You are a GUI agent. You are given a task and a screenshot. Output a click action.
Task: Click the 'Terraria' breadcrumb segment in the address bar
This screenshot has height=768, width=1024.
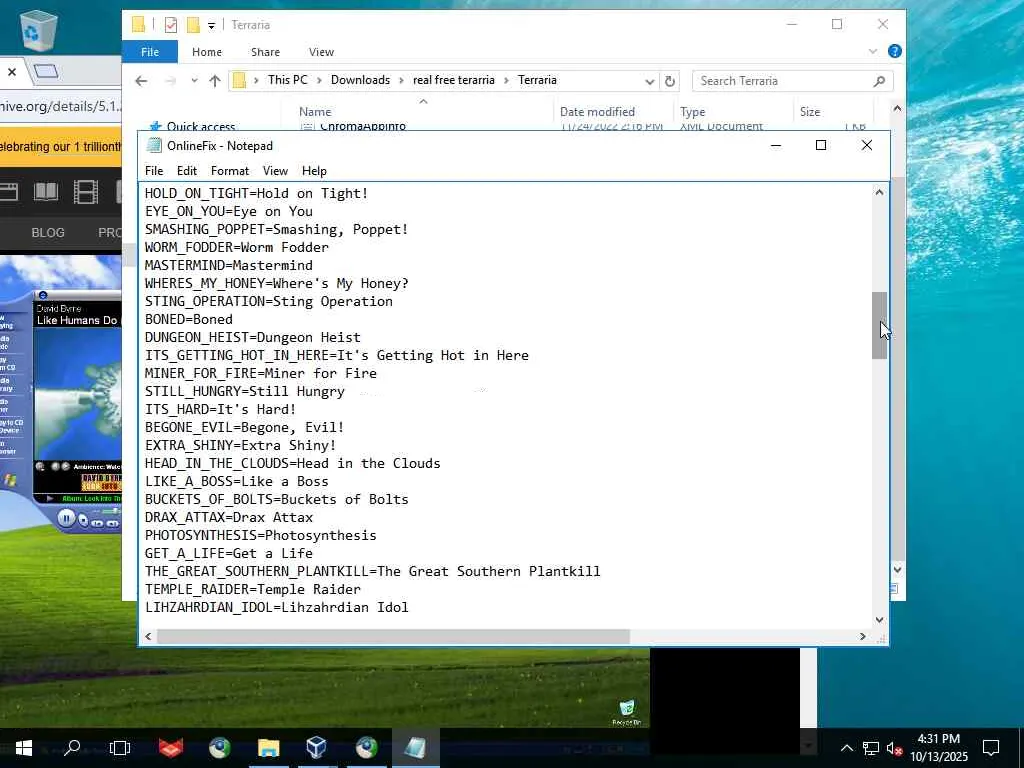tap(537, 80)
